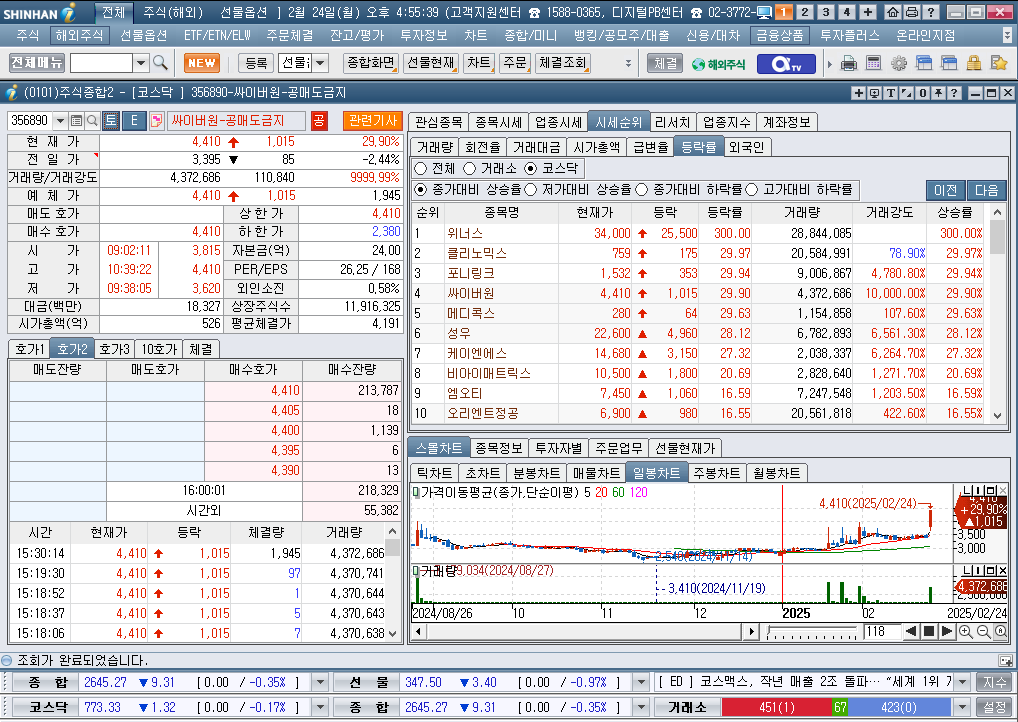The width and height of the screenshot is (1018, 722).
Task: Expand the 거래소 advance-decline dropdown
Action: [x=963, y=707]
